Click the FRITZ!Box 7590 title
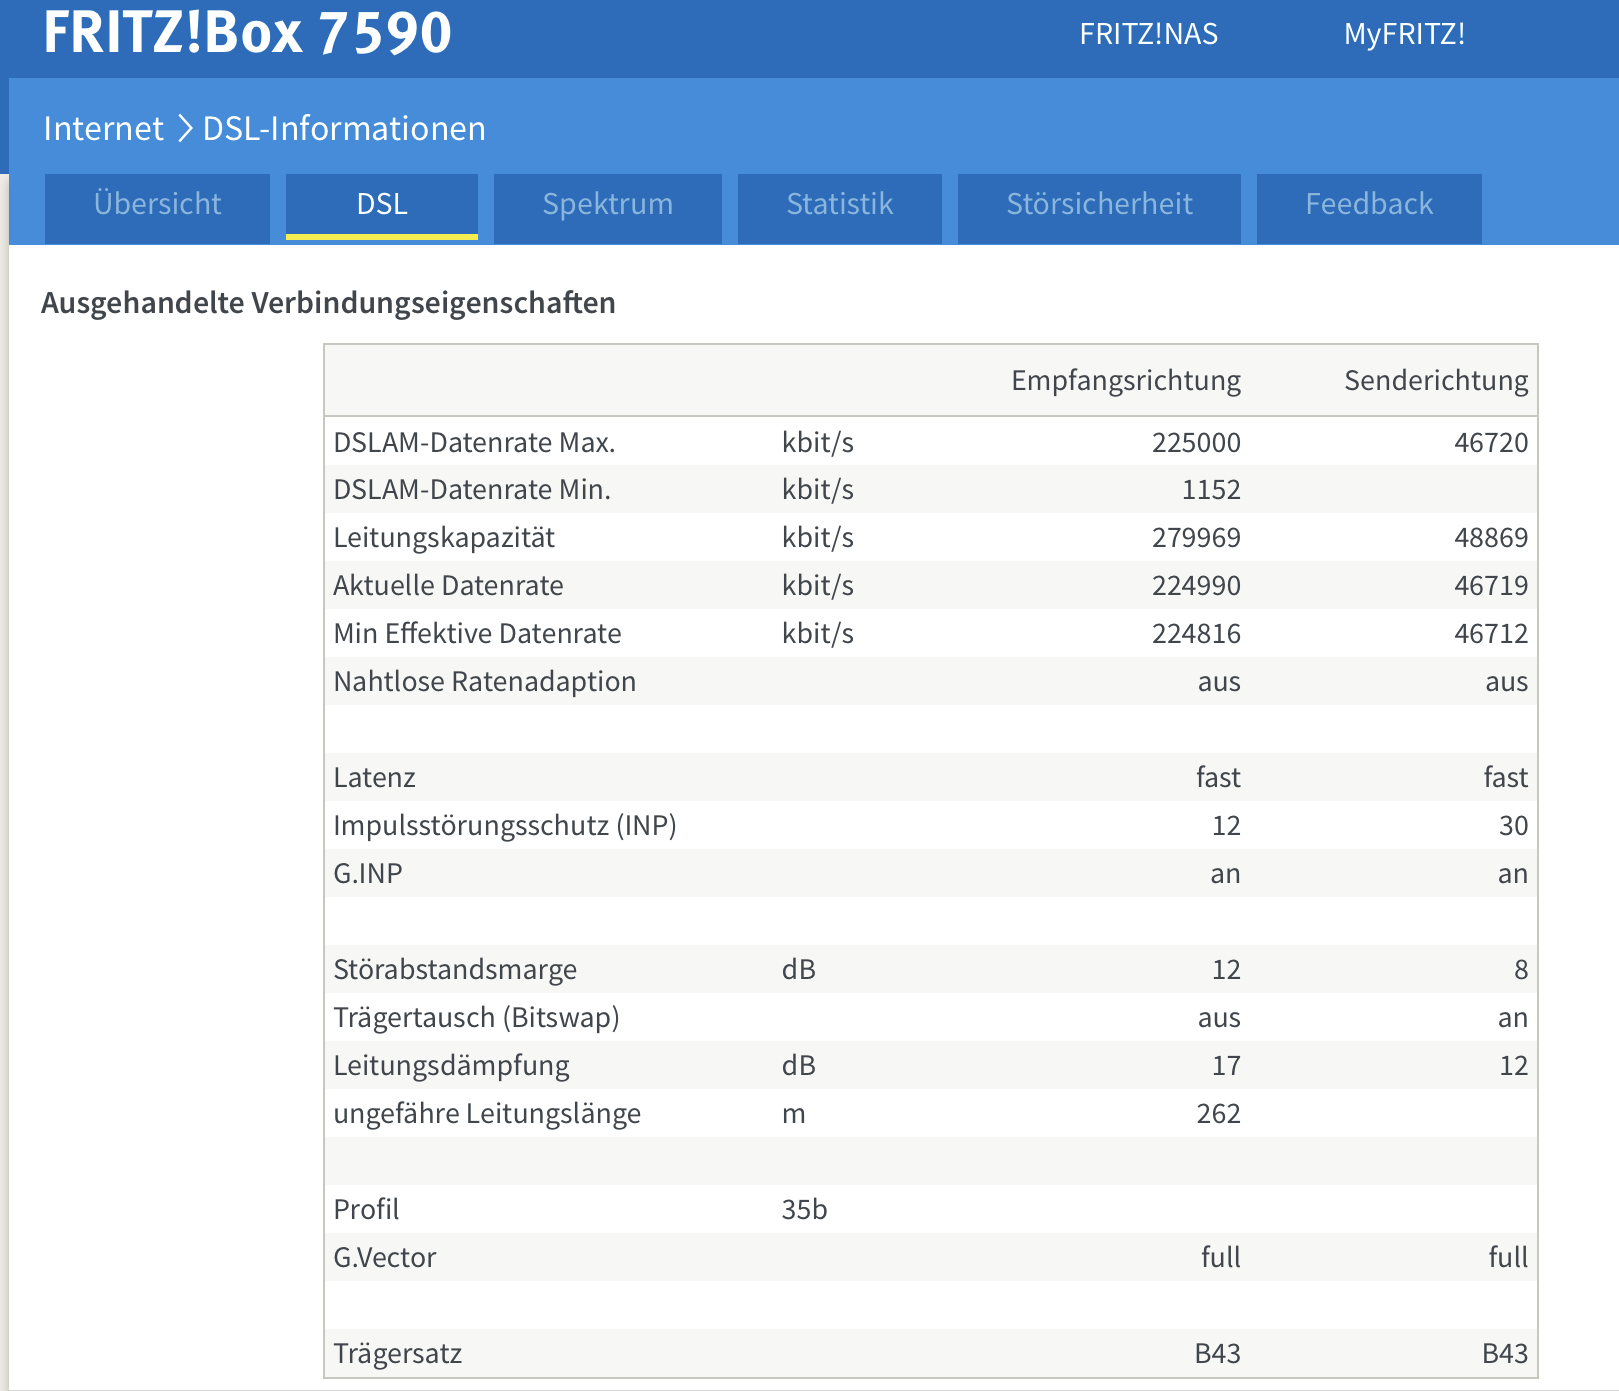 (247, 32)
